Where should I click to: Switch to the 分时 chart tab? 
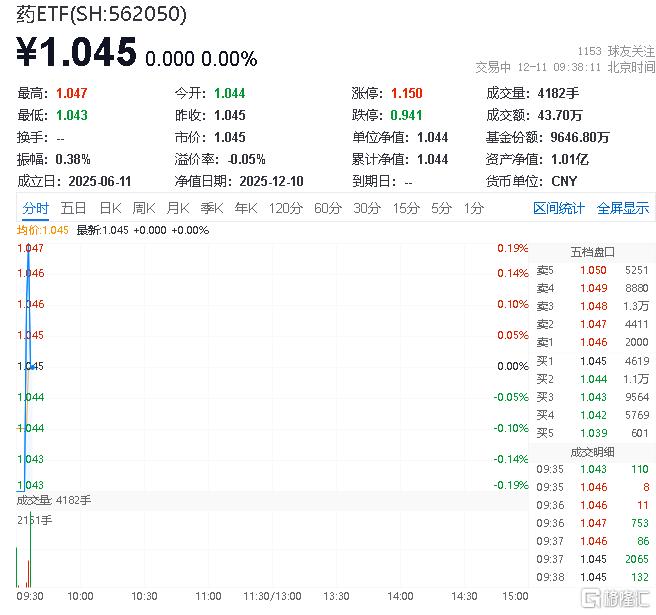[36, 208]
